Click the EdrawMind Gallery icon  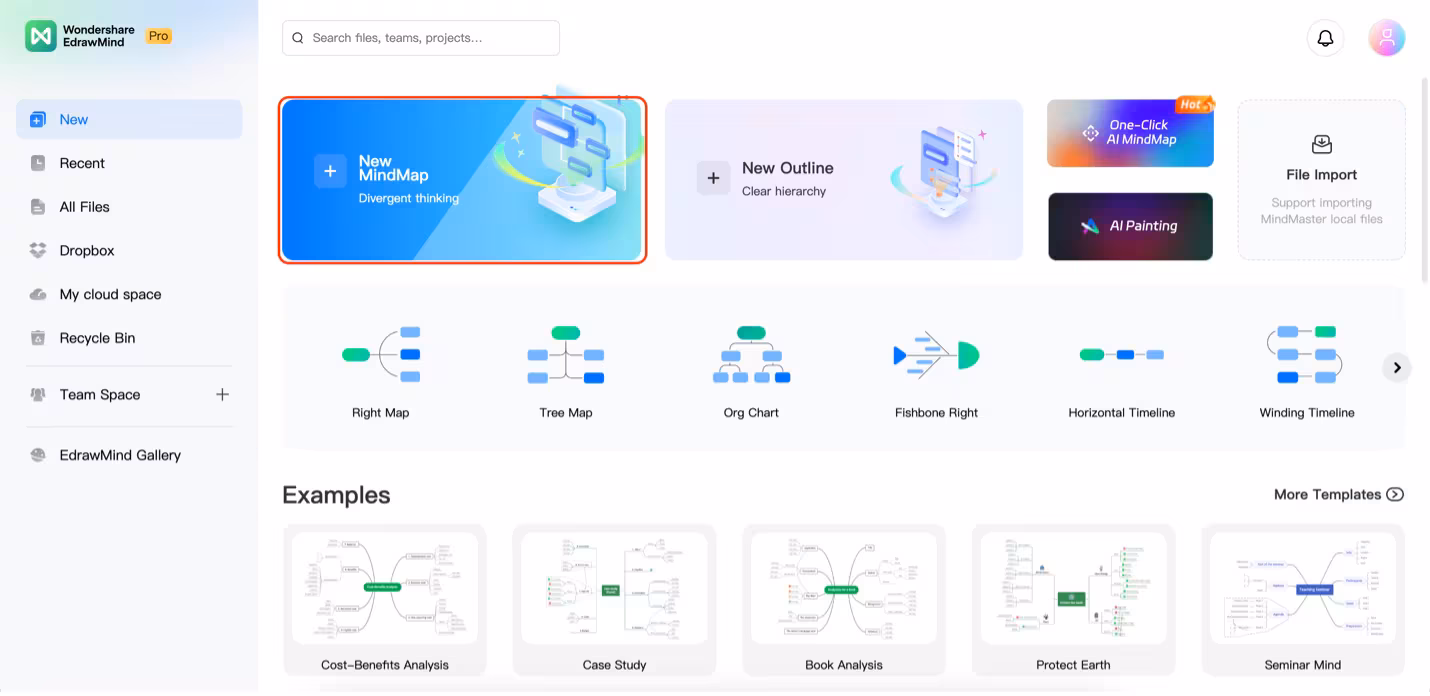tap(38, 454)
